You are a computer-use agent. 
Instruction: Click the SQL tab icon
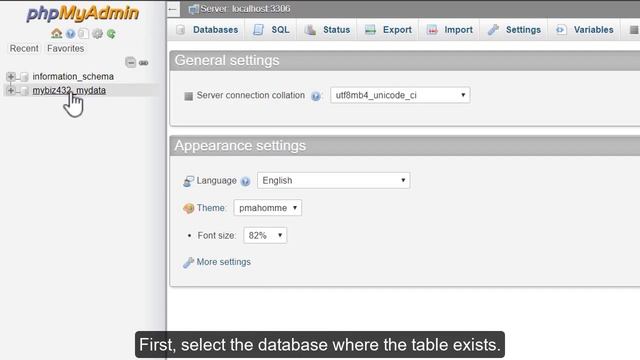point(258,30)
